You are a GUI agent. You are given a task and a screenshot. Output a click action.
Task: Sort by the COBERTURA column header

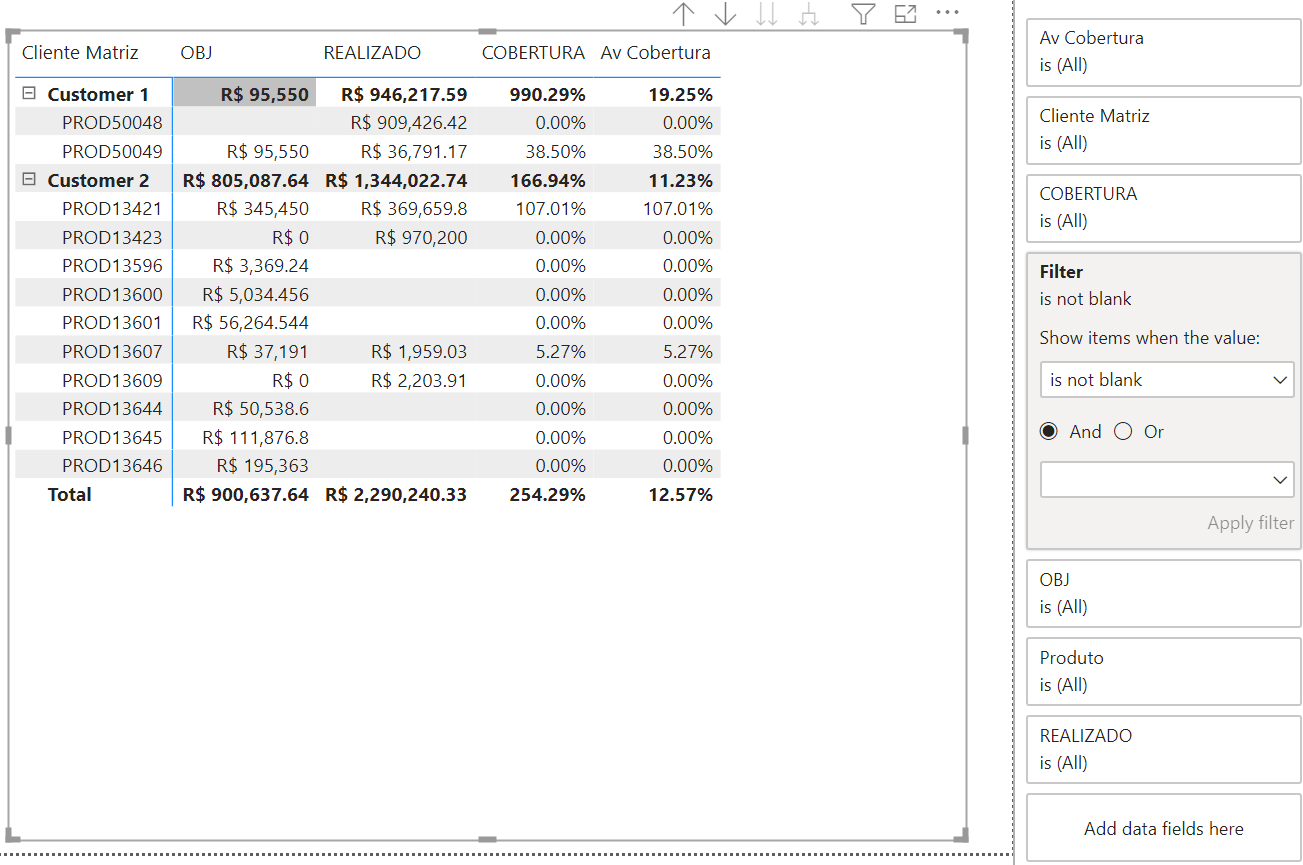pyautogui.click(x=533, y=53)
